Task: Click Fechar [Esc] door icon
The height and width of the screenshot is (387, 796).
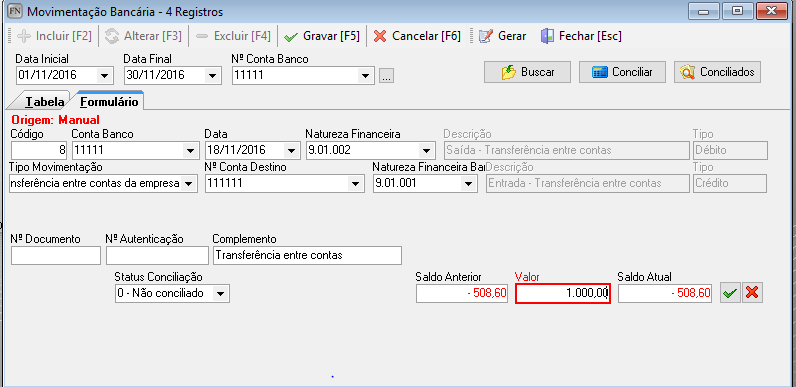Action: [547, 37]
